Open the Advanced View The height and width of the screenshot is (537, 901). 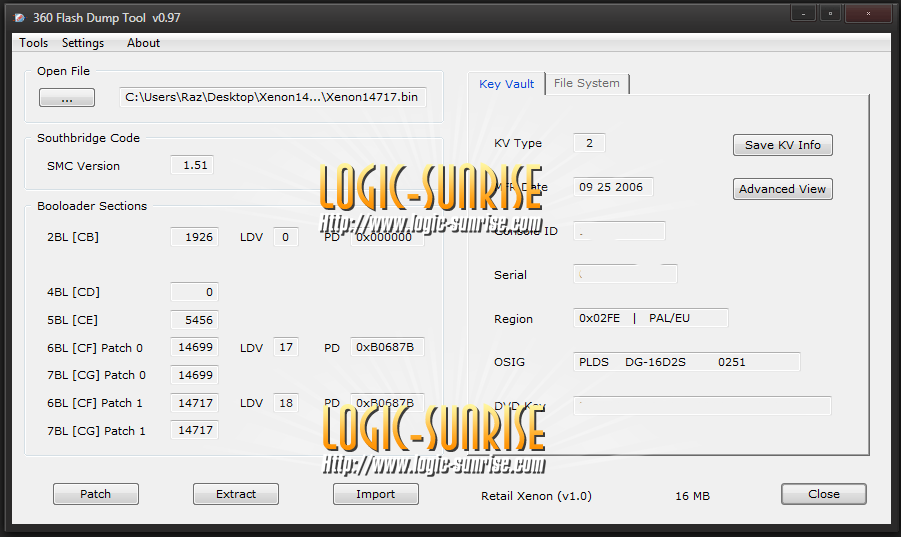point(782,189)
